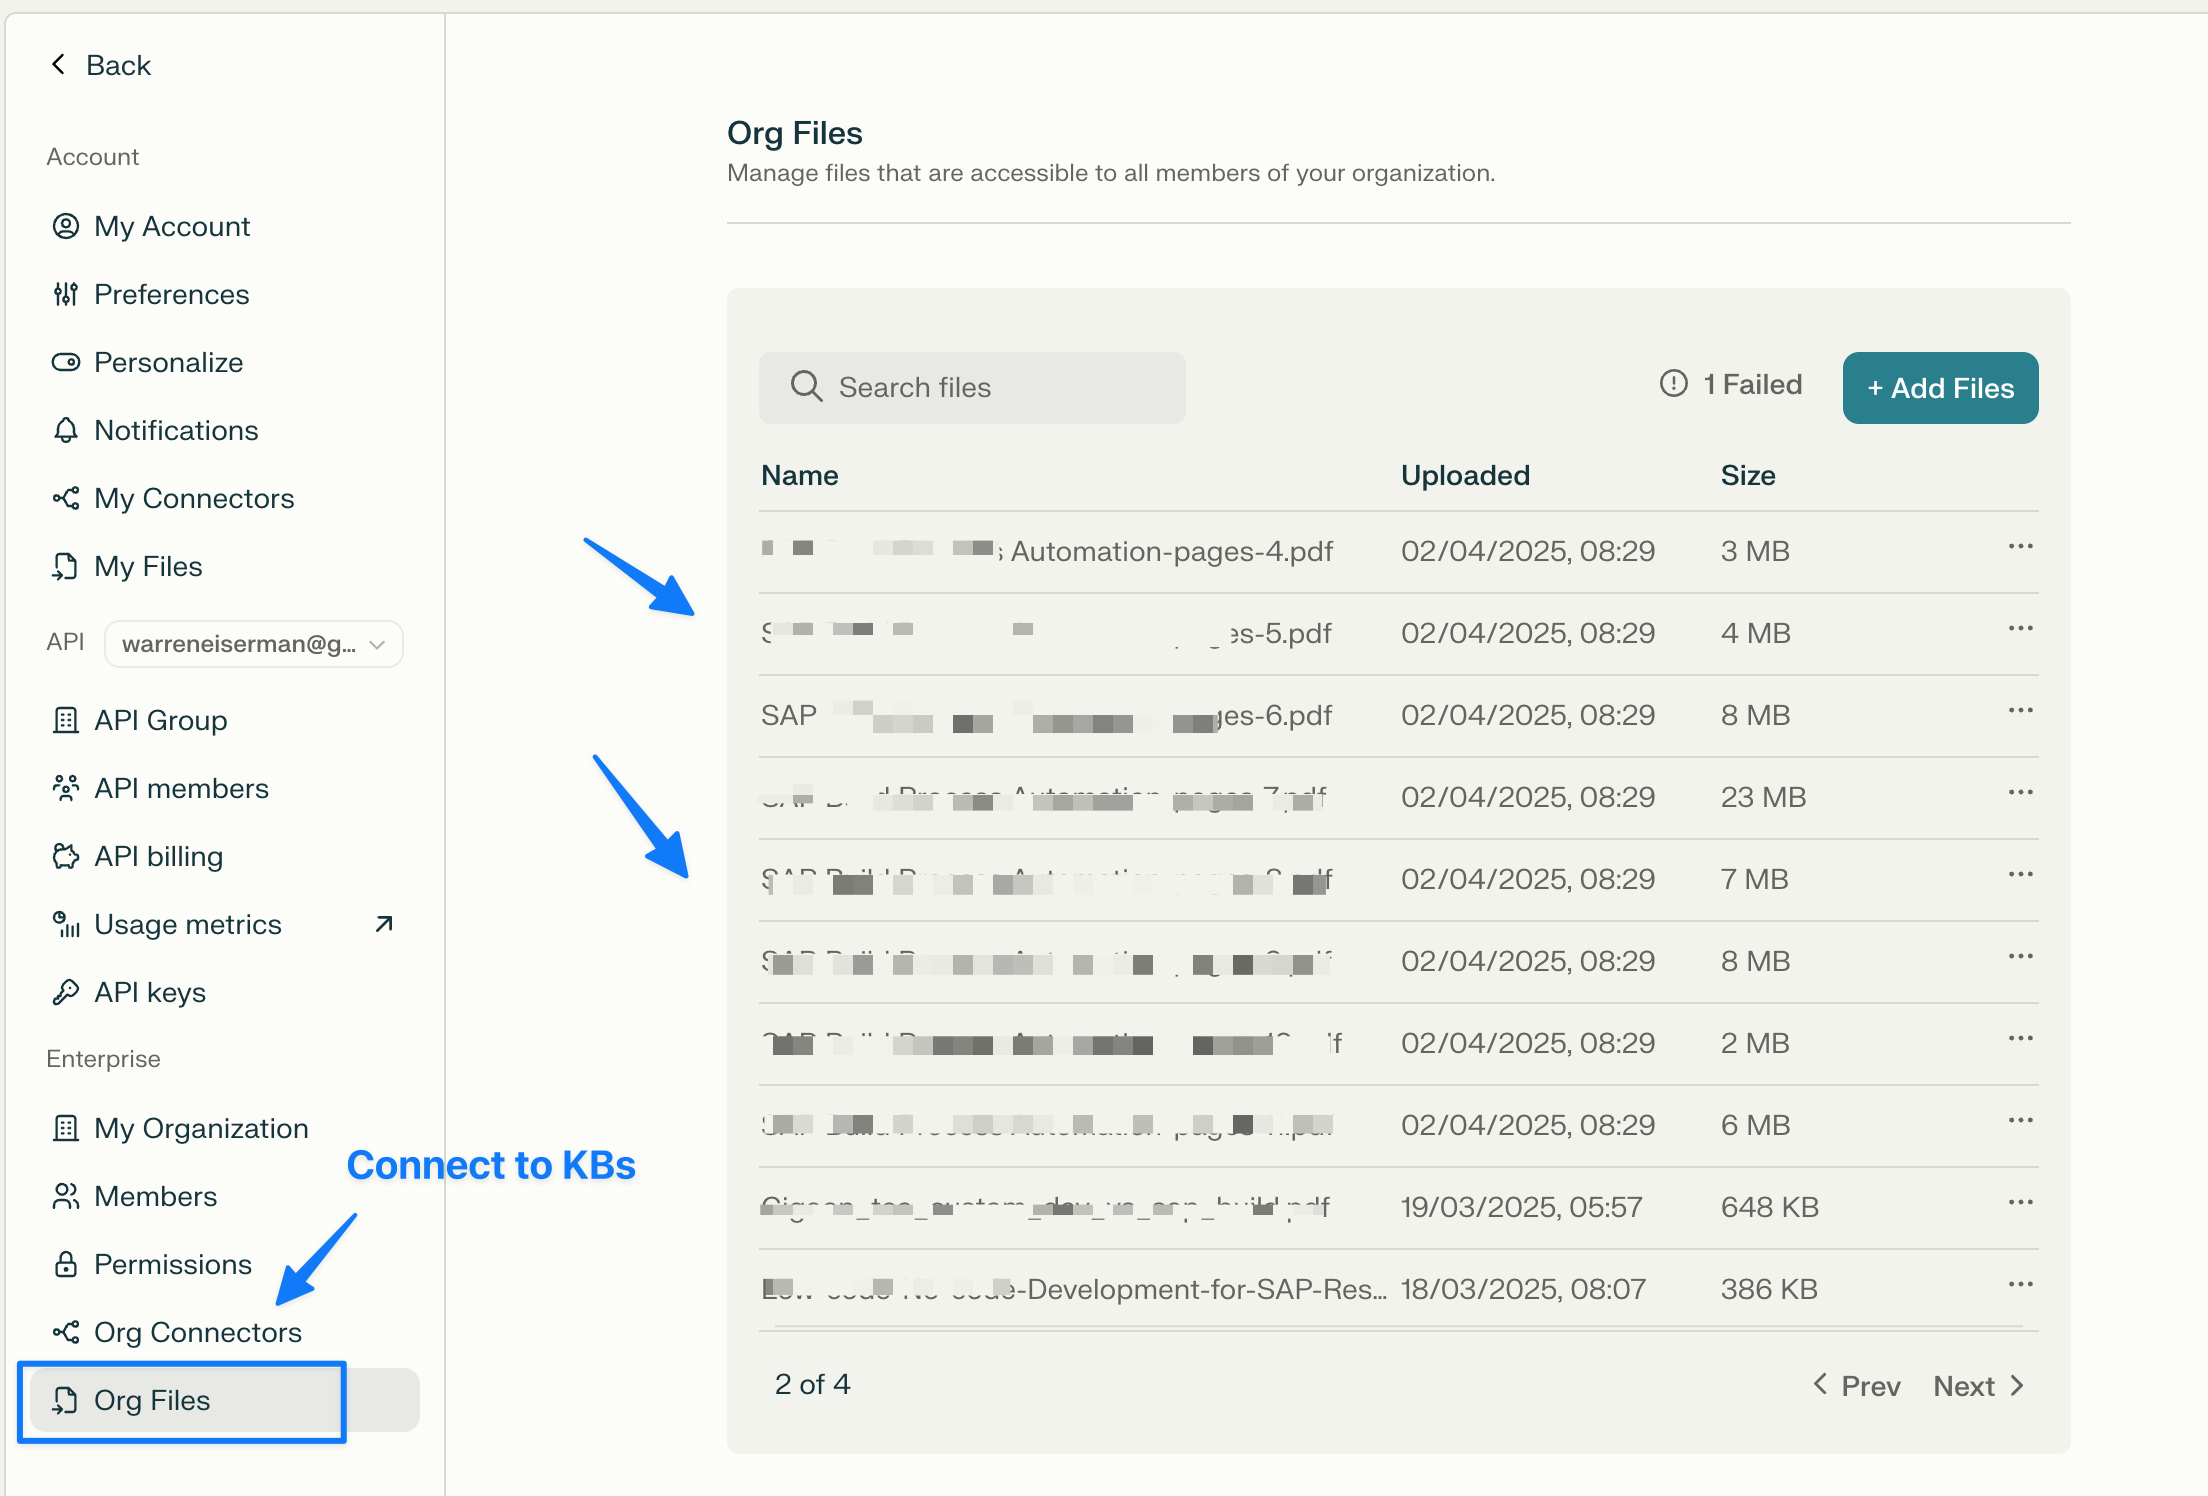Open options menu for the 648 KB file
2208x1496 pixels.
[2020, 1203]
